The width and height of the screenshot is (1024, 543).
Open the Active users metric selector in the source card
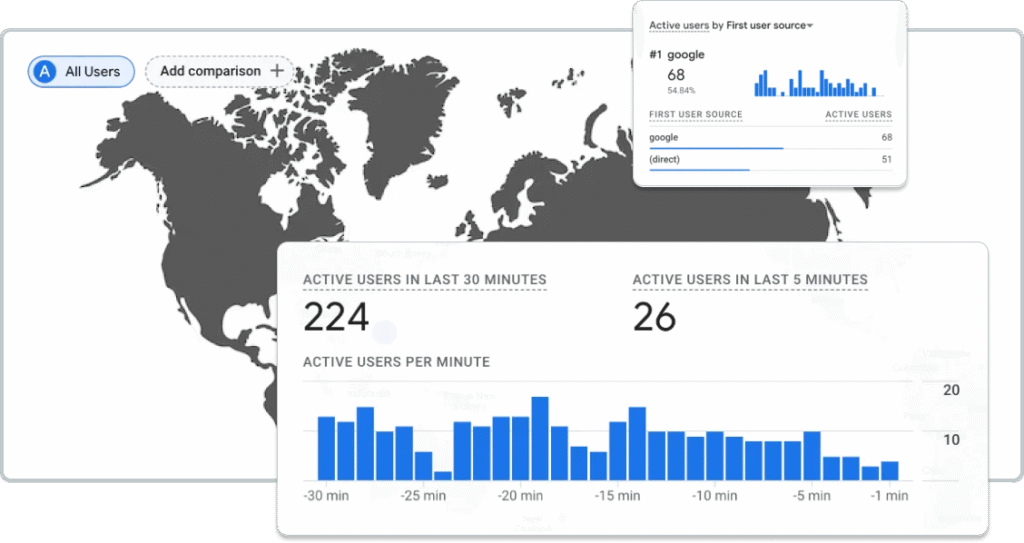click(x=679, y=25)
